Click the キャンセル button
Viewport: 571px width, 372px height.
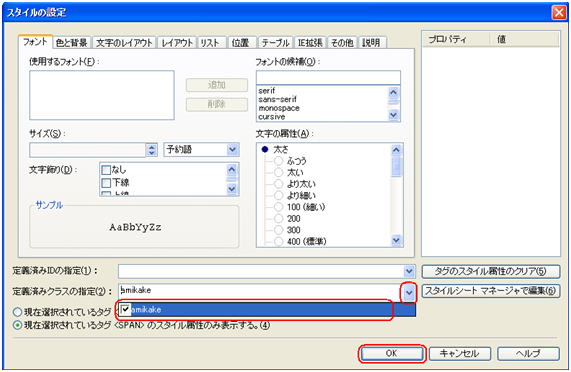pyautogui.click(x=460, y=353)
